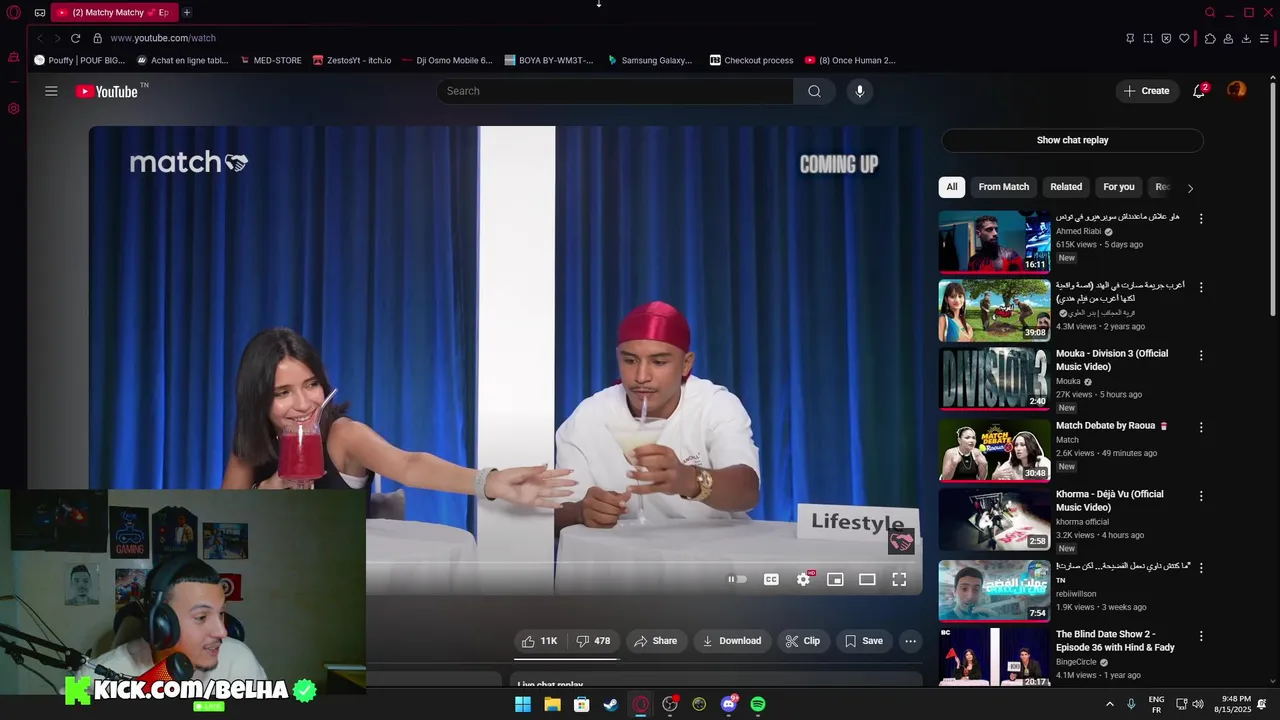Open YouTube notifications bell
Viewport: 1280px width, 720px height.
1199,91
